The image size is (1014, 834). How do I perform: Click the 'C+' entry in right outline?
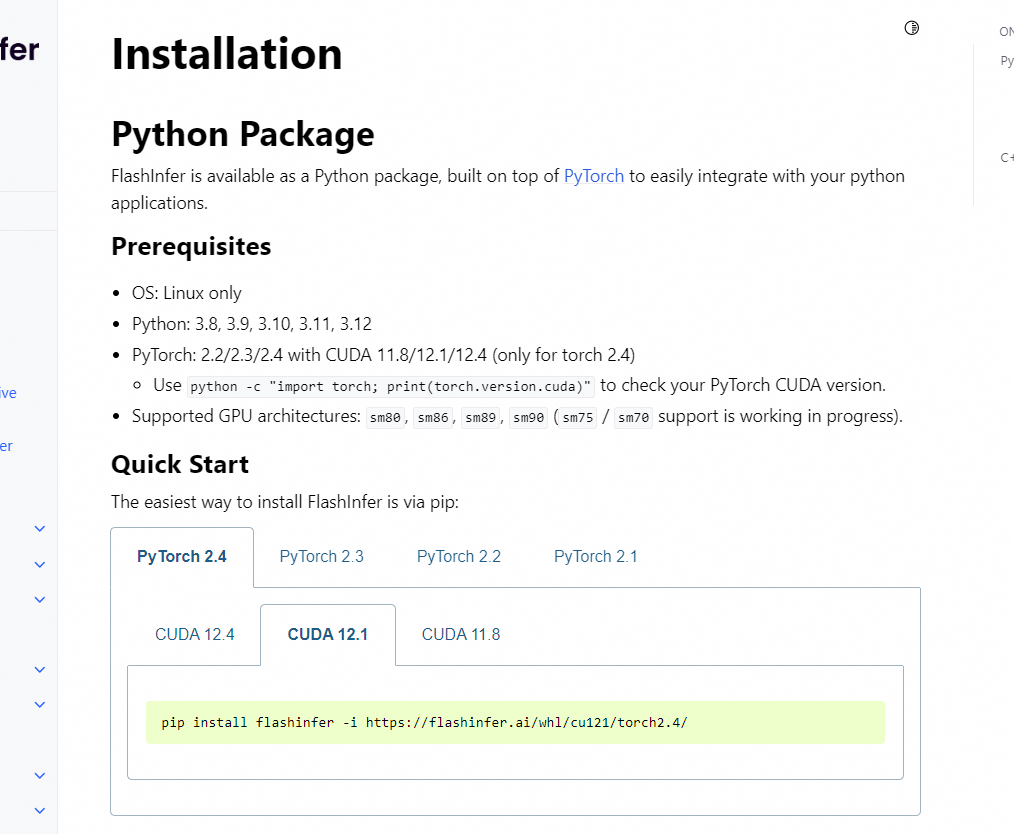tap(1007, 157)
